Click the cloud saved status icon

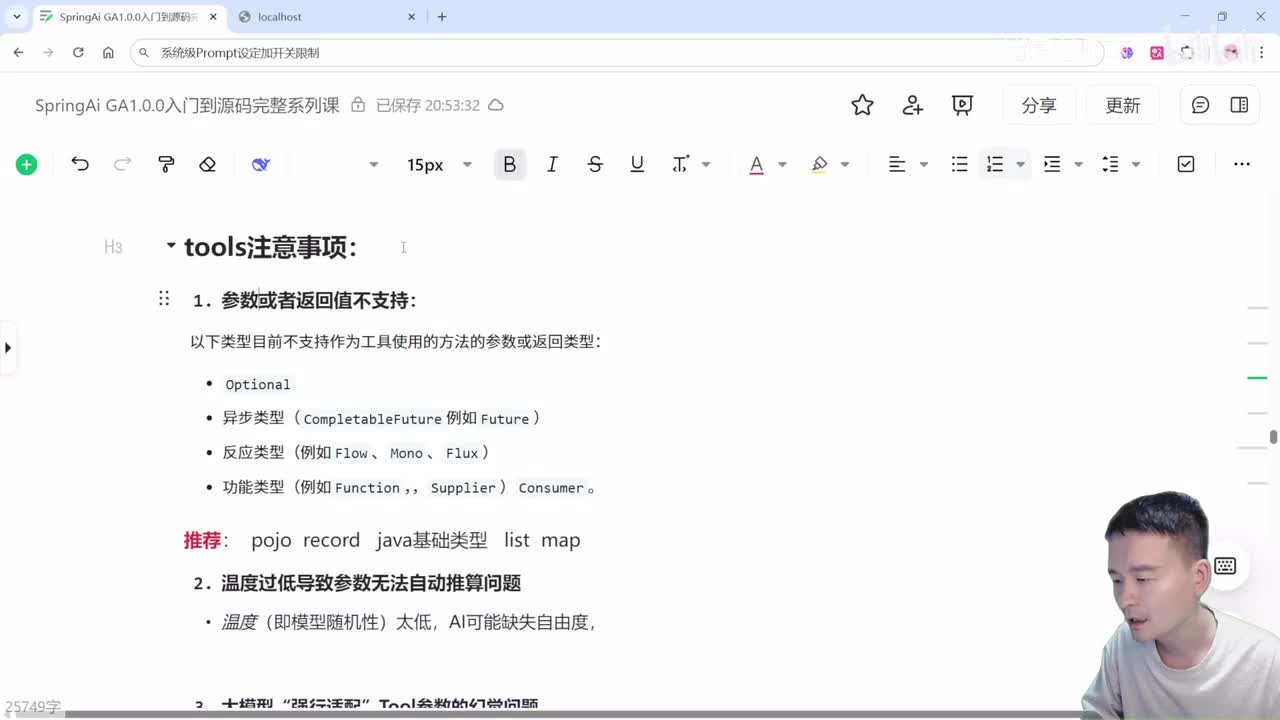[x=495, y=105]
